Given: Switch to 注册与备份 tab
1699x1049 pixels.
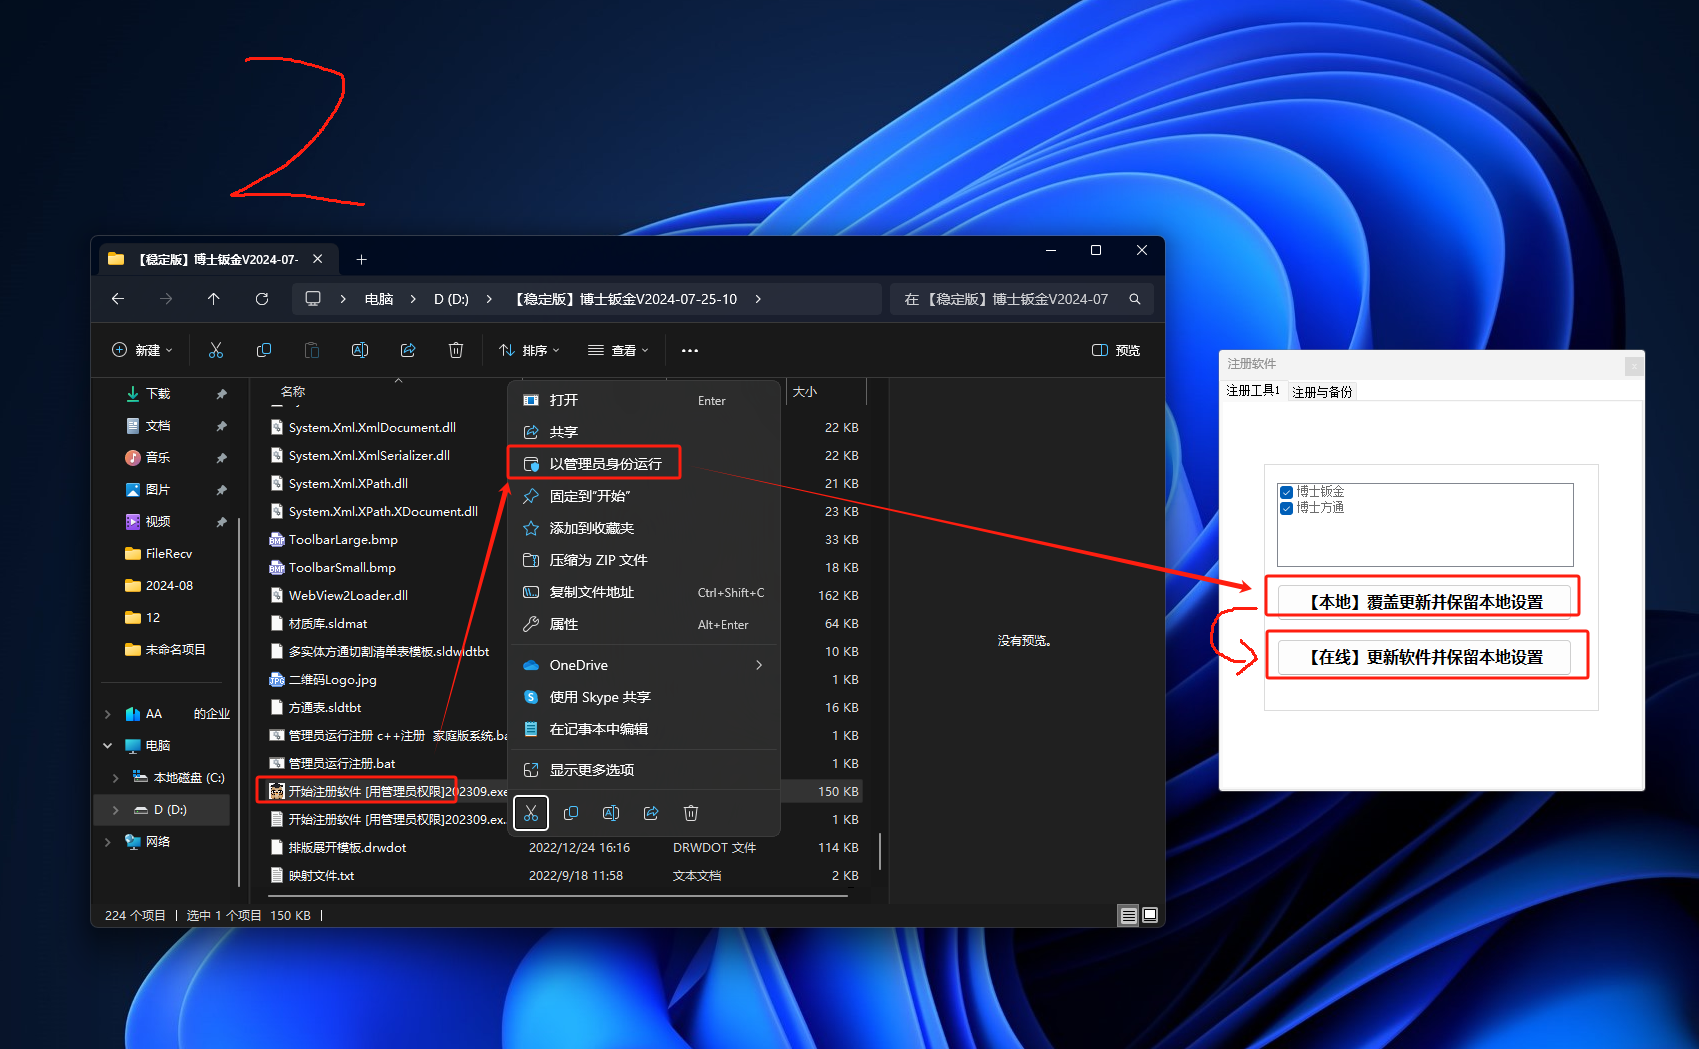Looking at the screenshot, I should point(1322,392).
